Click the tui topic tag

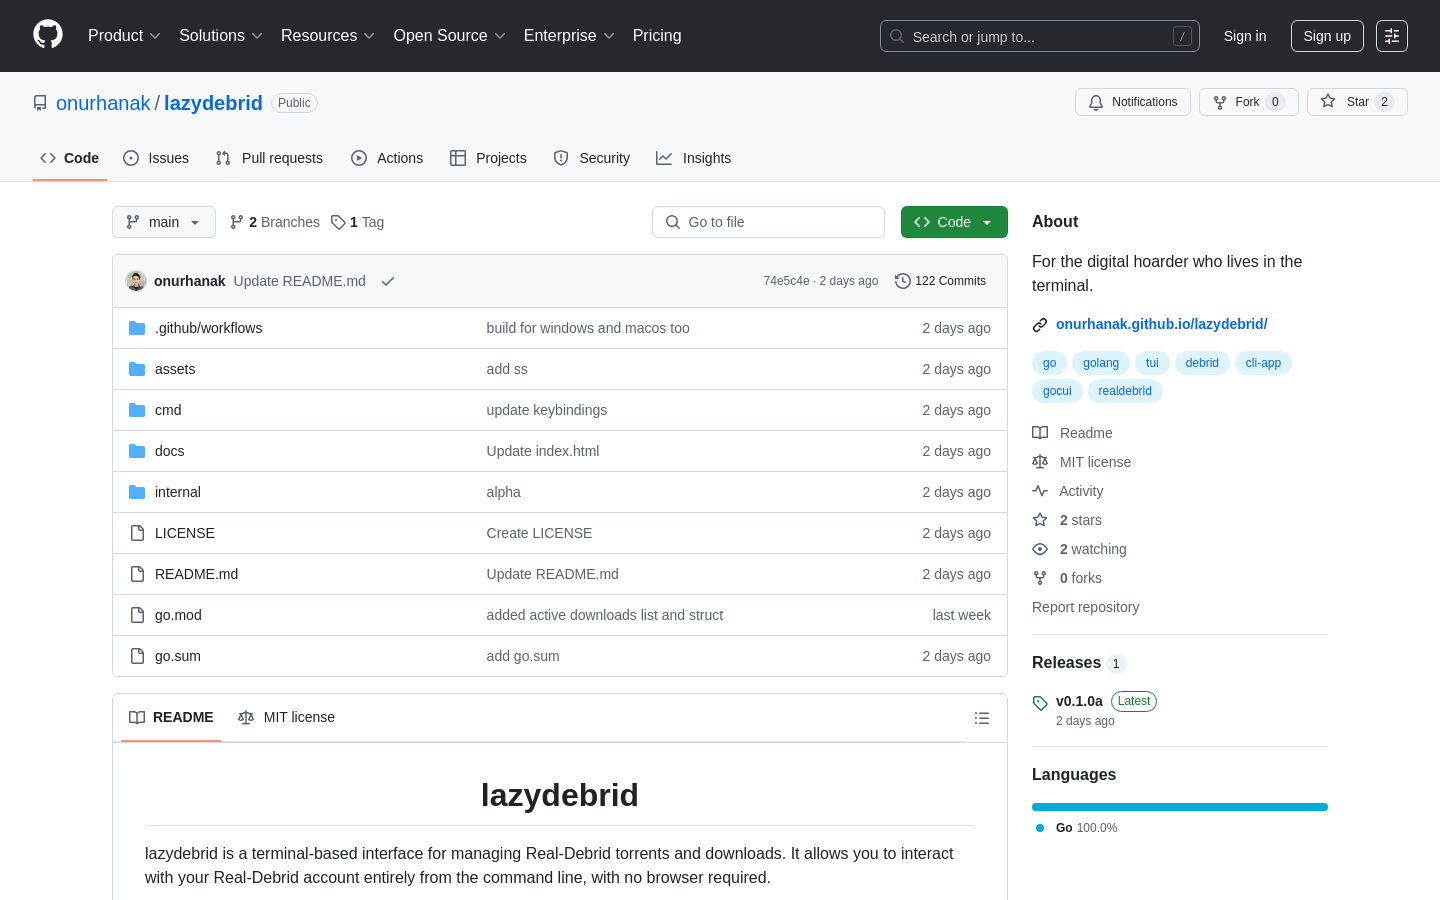(x=1152, y=363)
